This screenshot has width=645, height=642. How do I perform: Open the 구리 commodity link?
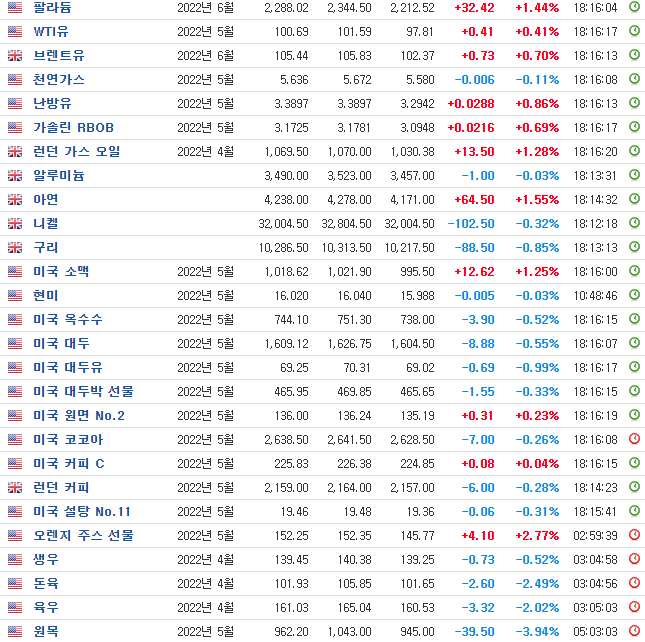point(46,247)
